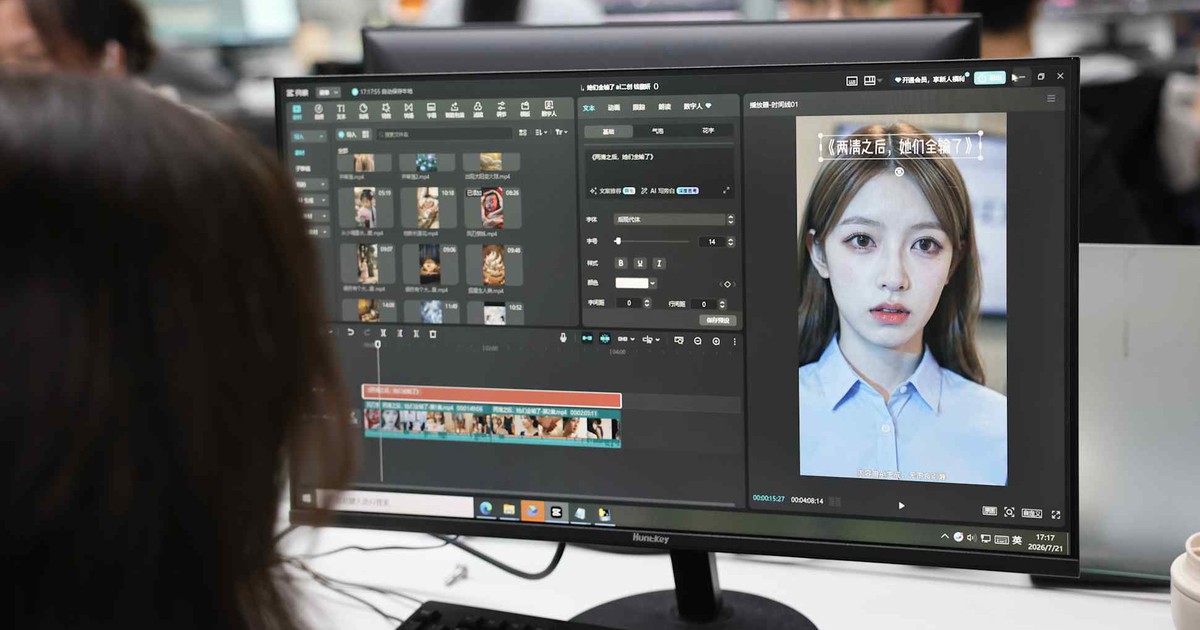Open the player panel hamburger menu

tap(1051, 99)
